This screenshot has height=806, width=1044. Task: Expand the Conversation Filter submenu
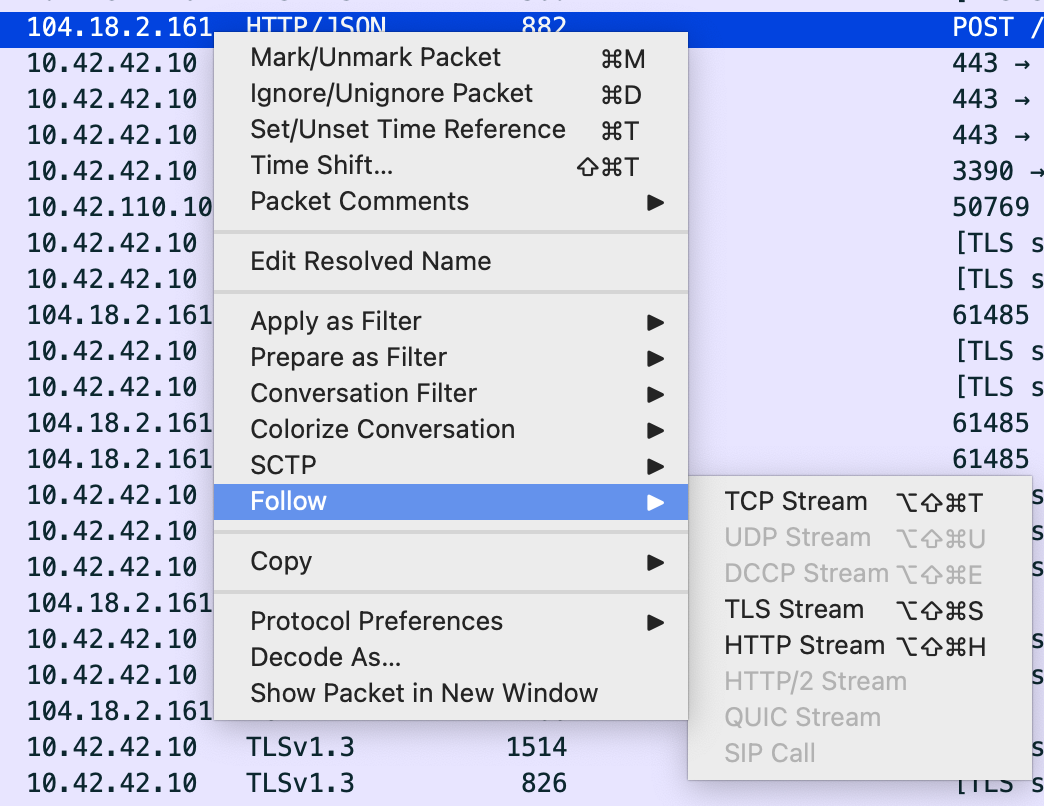click(363, 394)
